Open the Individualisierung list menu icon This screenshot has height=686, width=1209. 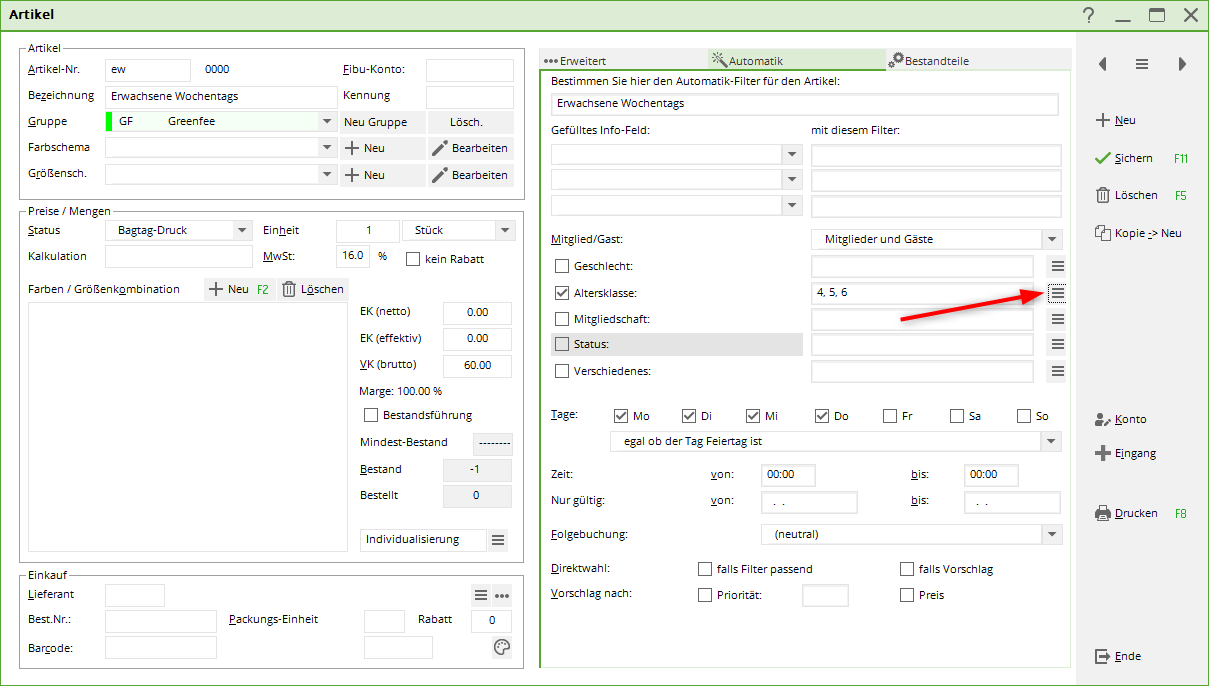click(498, 540)
